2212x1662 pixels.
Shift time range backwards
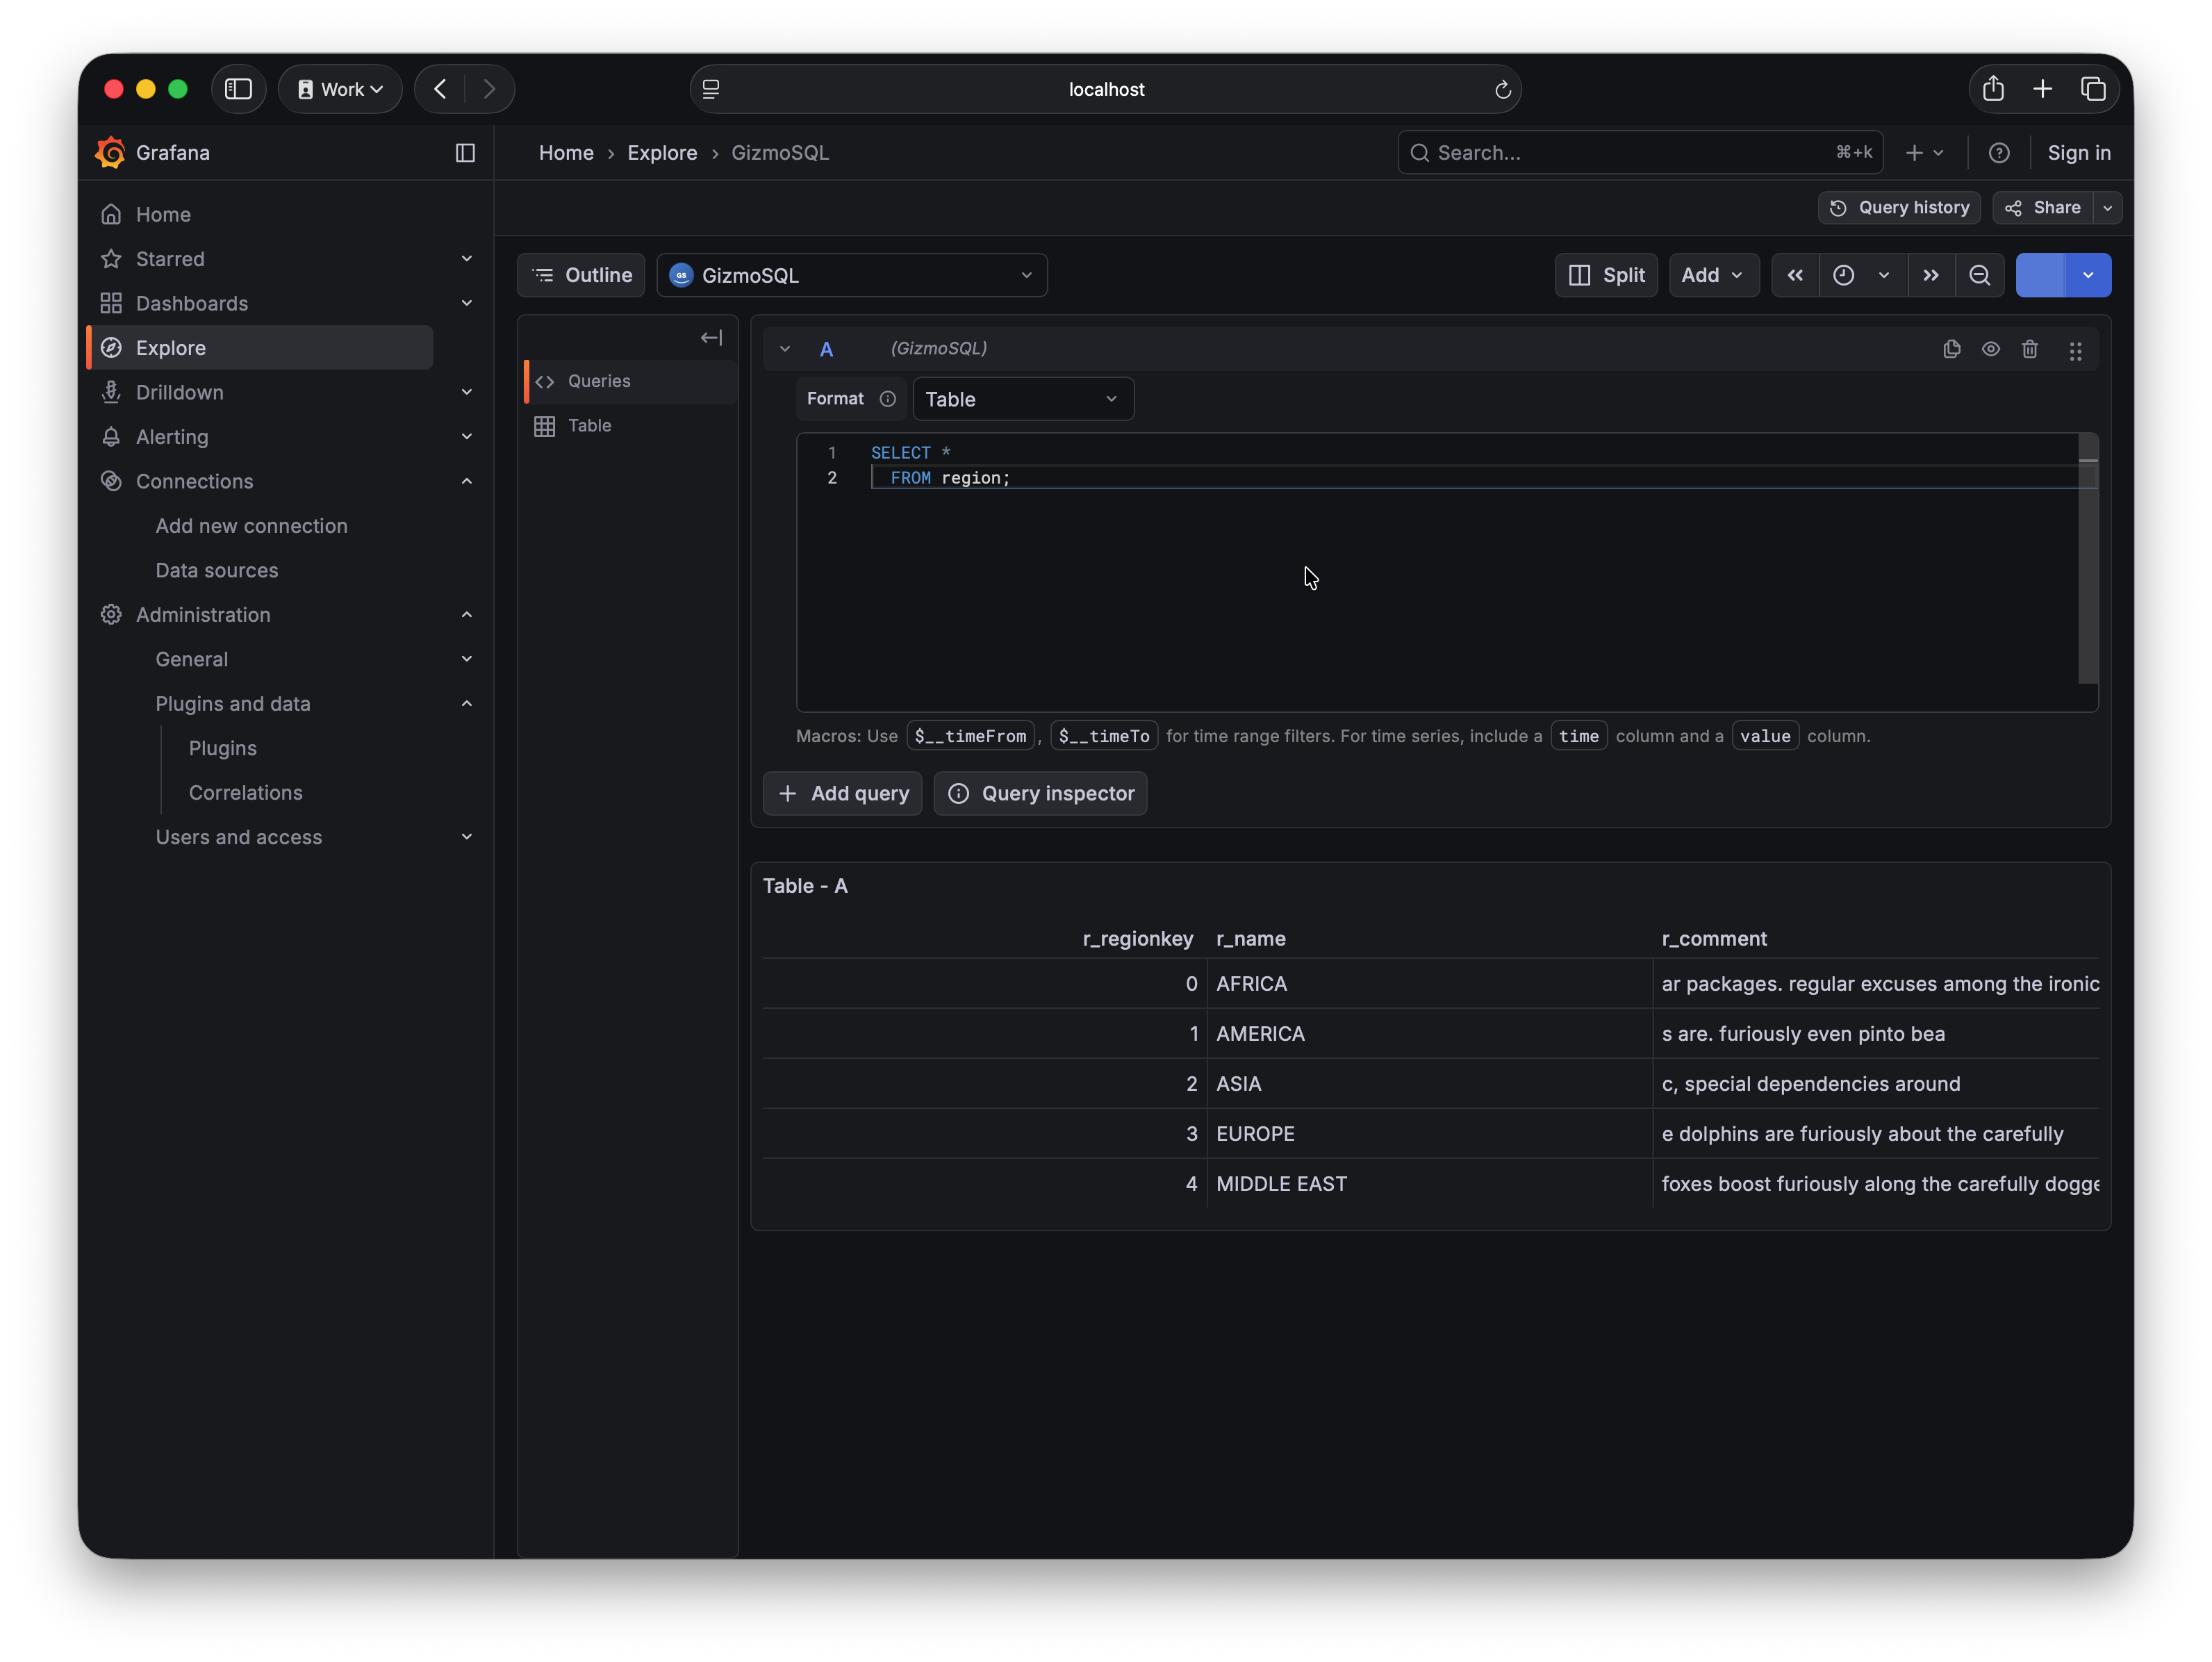tap(1795, 275)
